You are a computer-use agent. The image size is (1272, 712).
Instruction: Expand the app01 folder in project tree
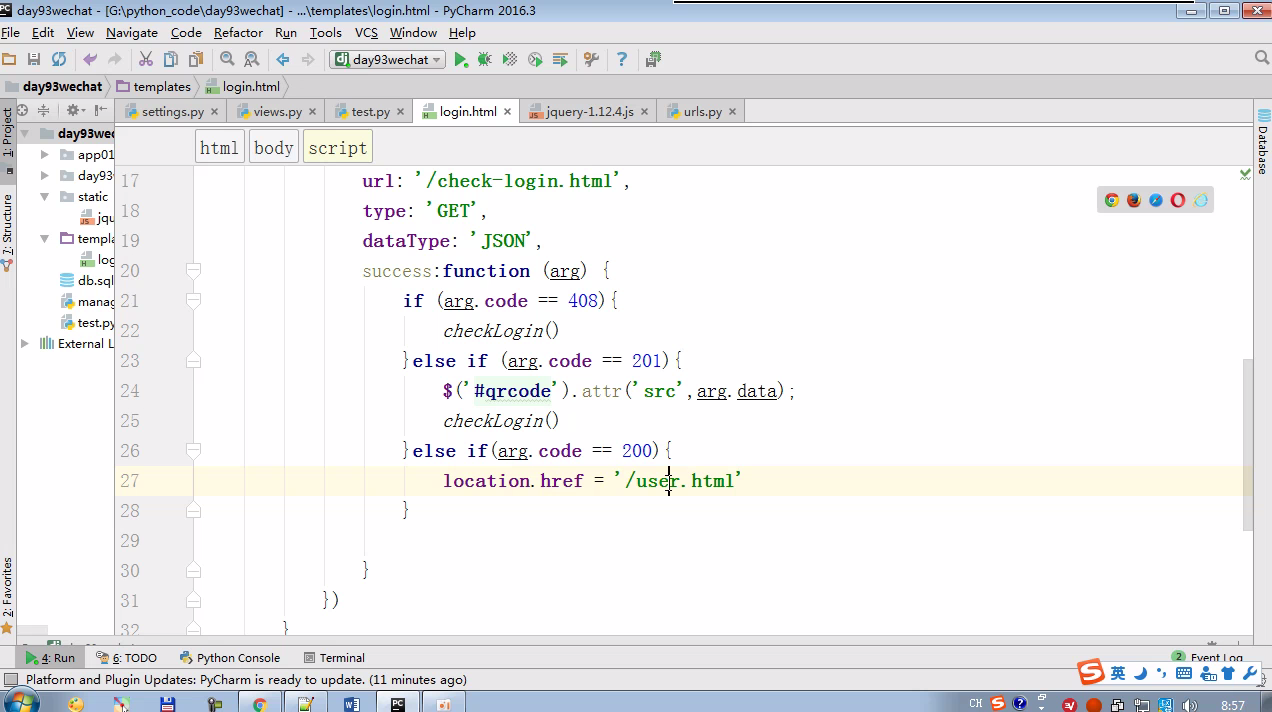(x=45, y=155)
